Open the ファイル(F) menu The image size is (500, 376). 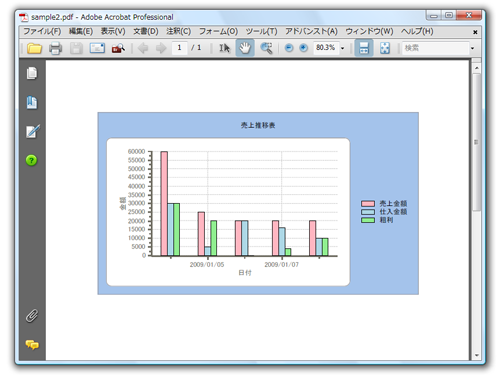(x=42, y=31)
